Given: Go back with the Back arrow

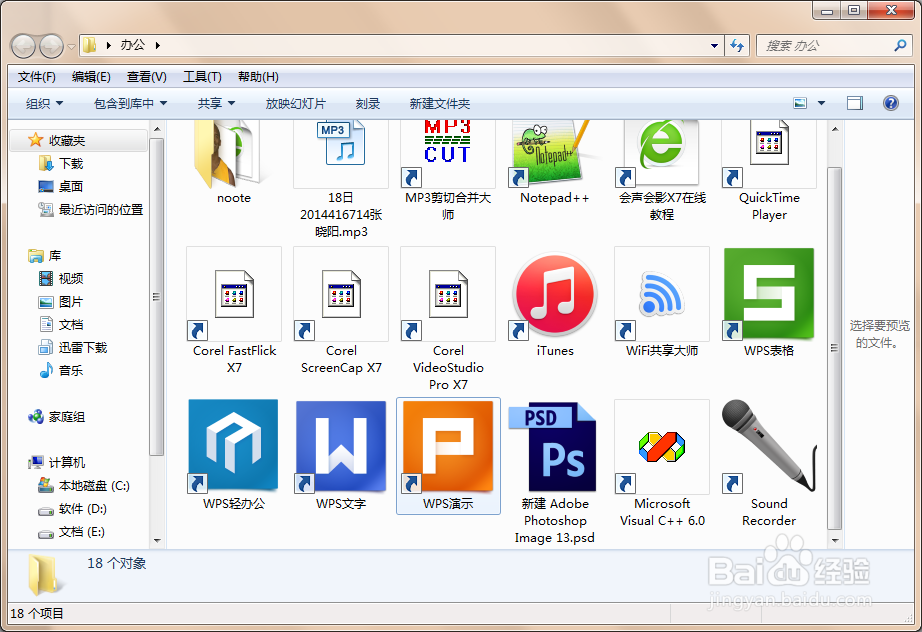Looking at the screenshot, I should tap(24, 46).
